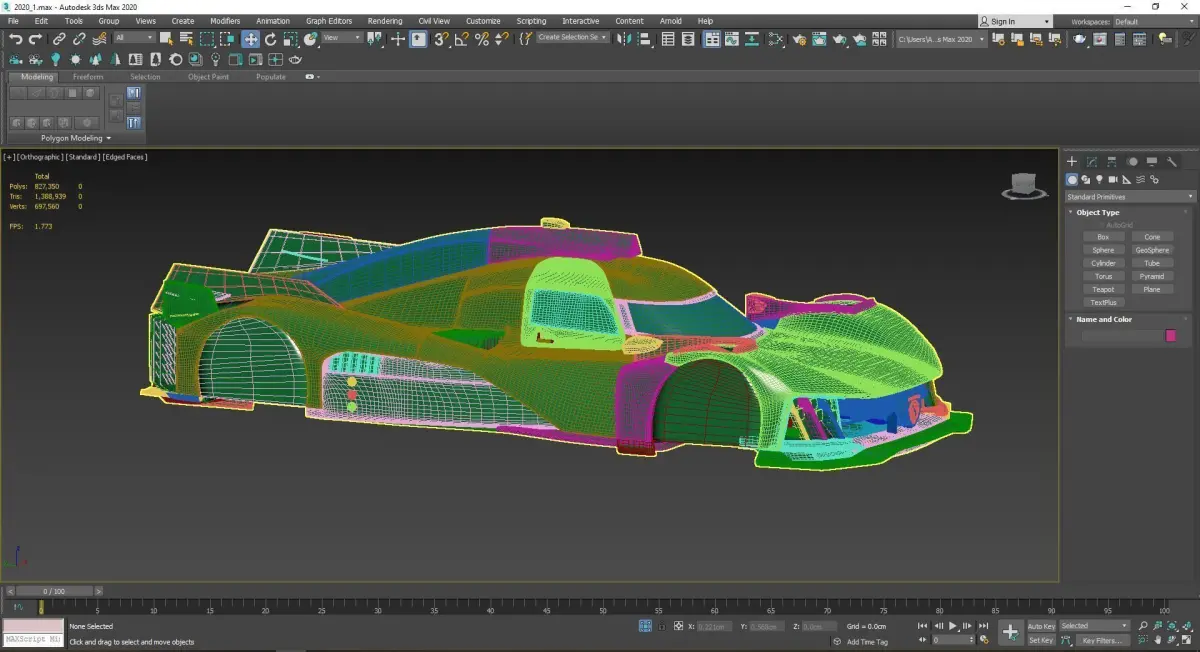Open the Modify tab in the command panel
Screen dimensions: 1200x652
coord(1092,162)
